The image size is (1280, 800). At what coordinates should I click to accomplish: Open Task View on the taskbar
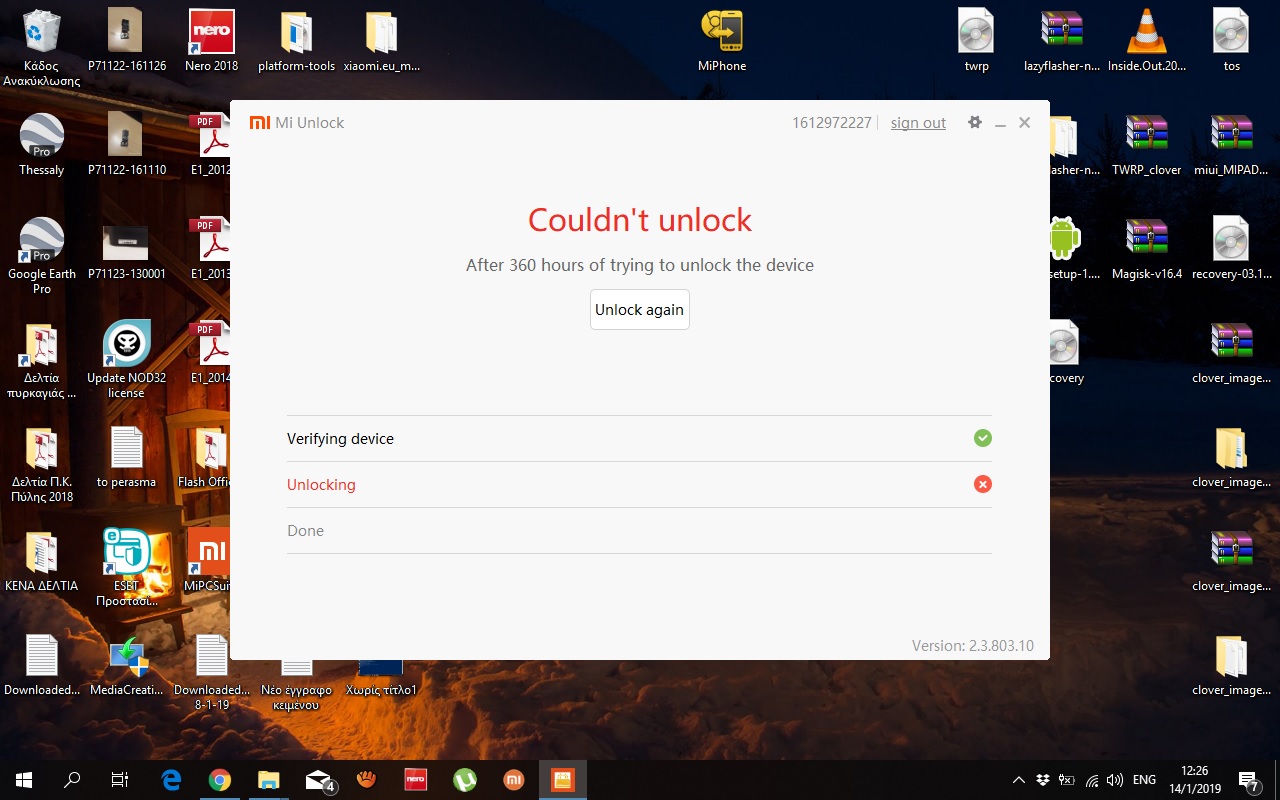coord(120,780)
